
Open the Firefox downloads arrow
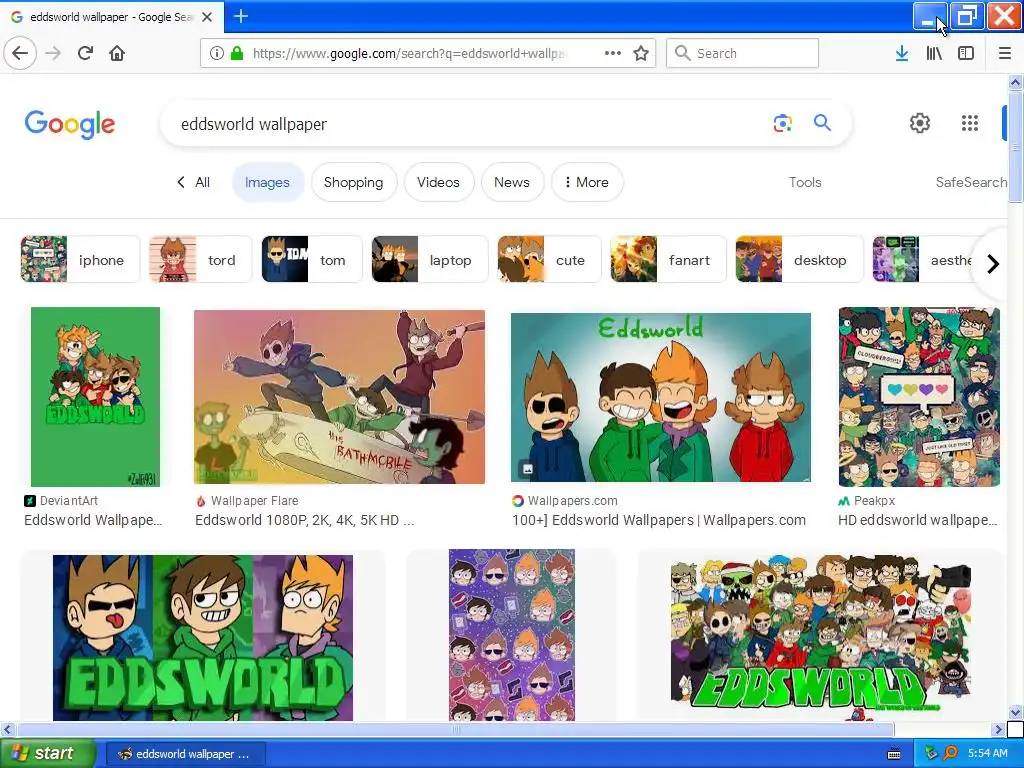pos(902,53)
